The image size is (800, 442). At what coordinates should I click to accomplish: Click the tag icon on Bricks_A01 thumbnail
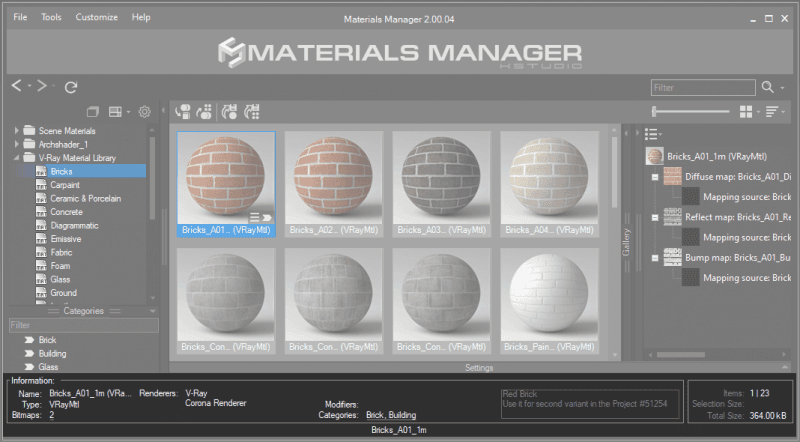267,218
